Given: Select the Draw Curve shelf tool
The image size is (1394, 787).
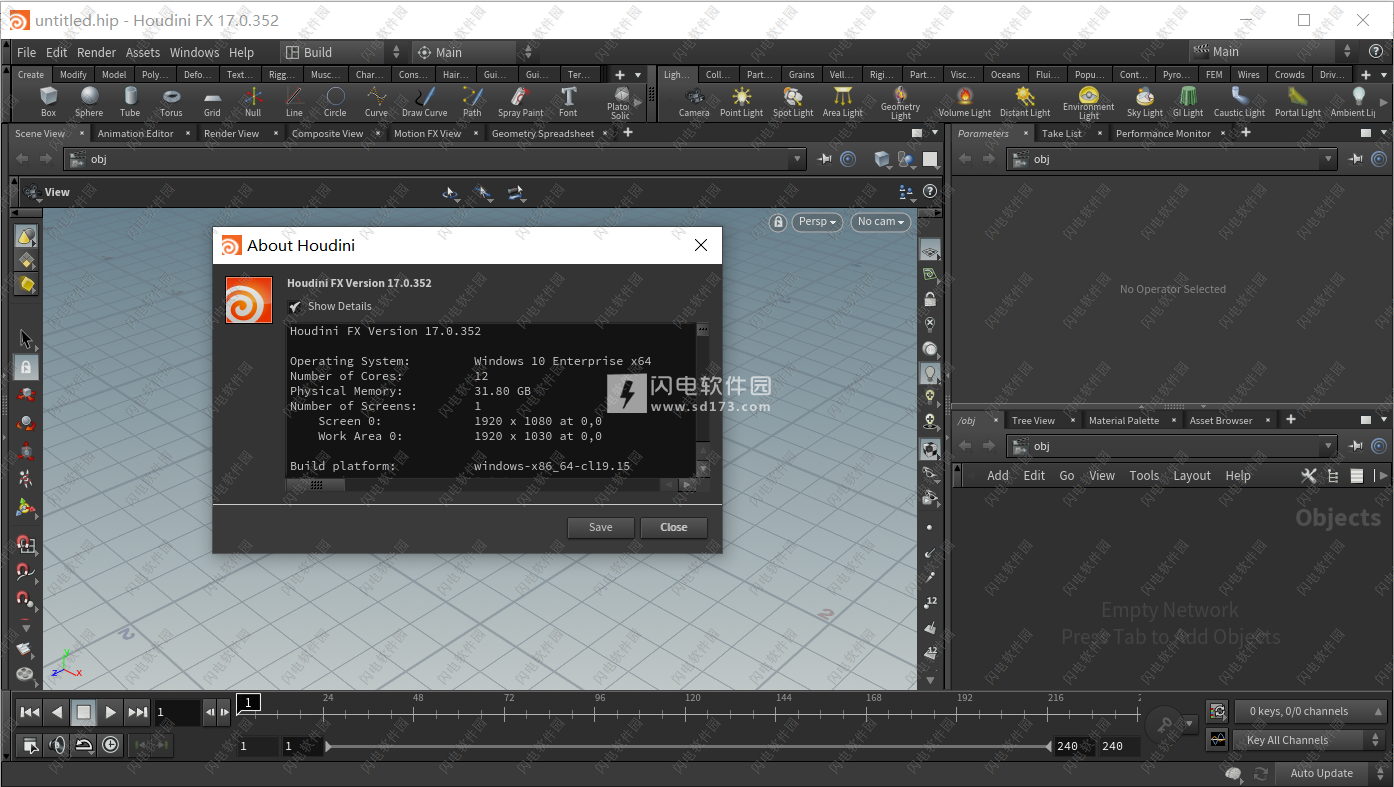Looking at the screenshot, I should click(424, 101).
